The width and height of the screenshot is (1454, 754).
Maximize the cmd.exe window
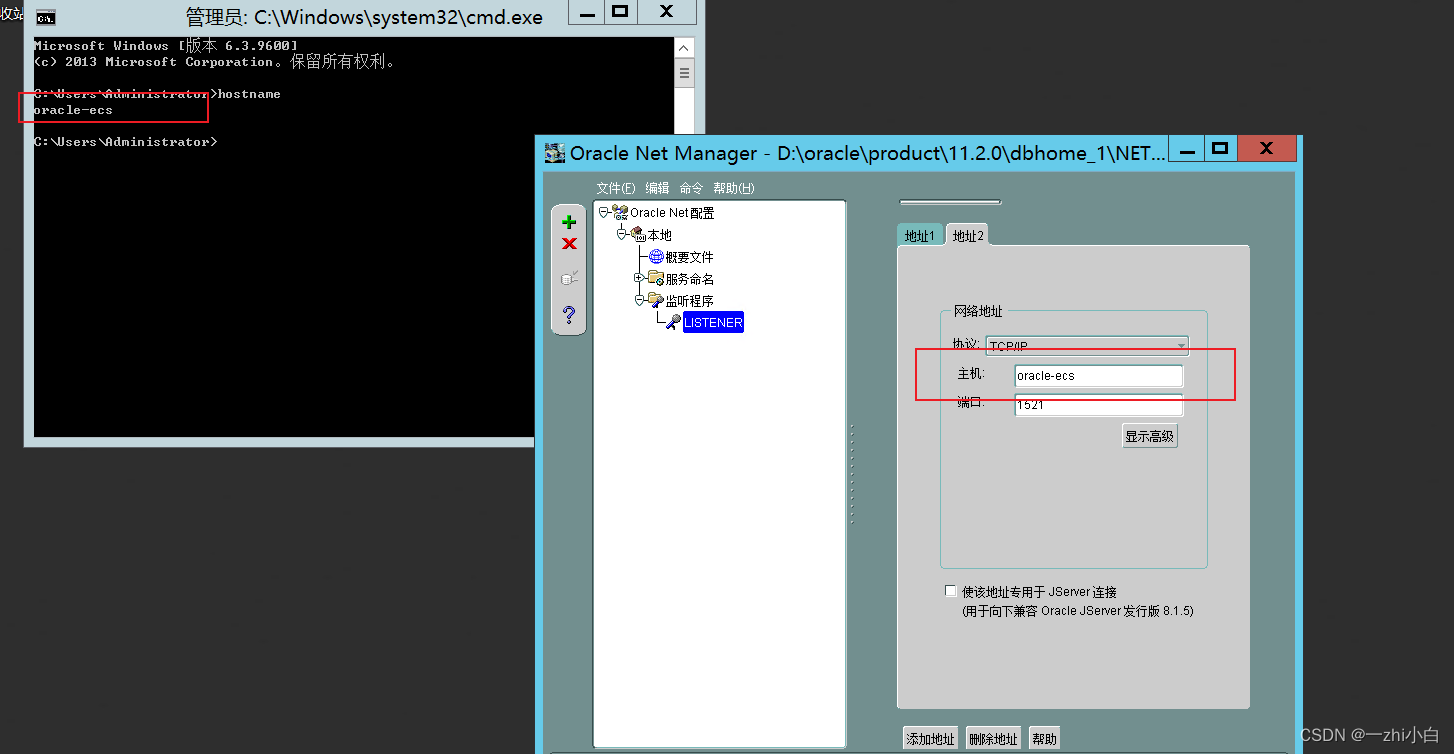620,12
